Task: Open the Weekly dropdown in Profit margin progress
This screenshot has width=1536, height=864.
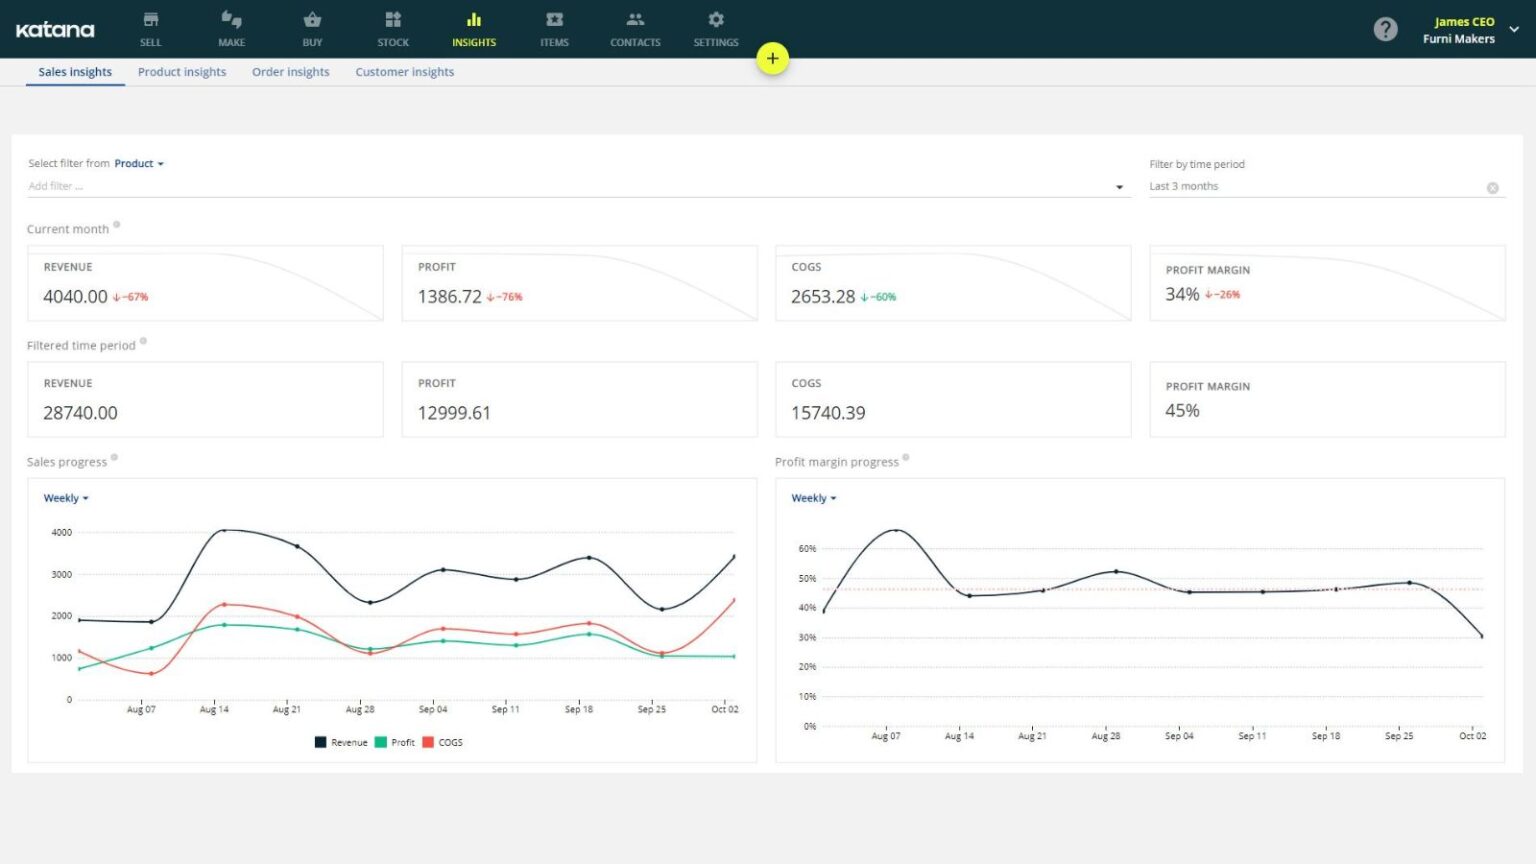Action: (813, 498)
